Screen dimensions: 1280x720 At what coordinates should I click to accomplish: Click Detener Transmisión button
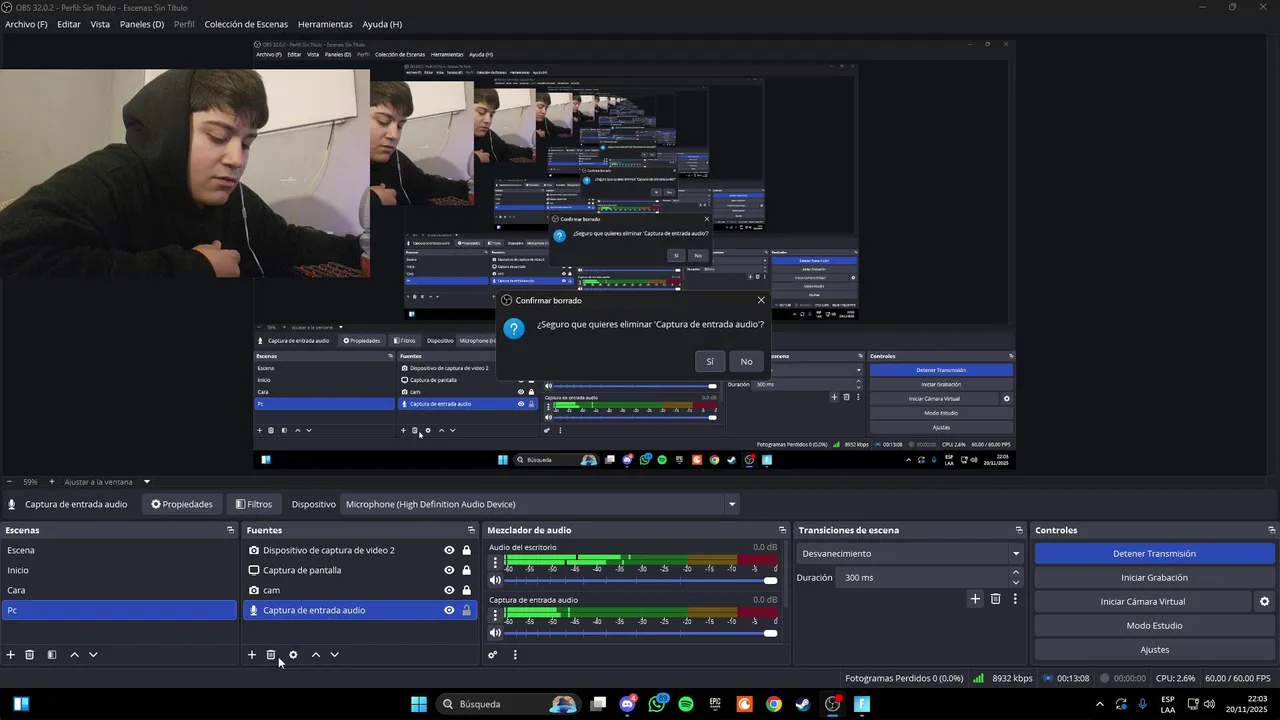coord(1155,554)
